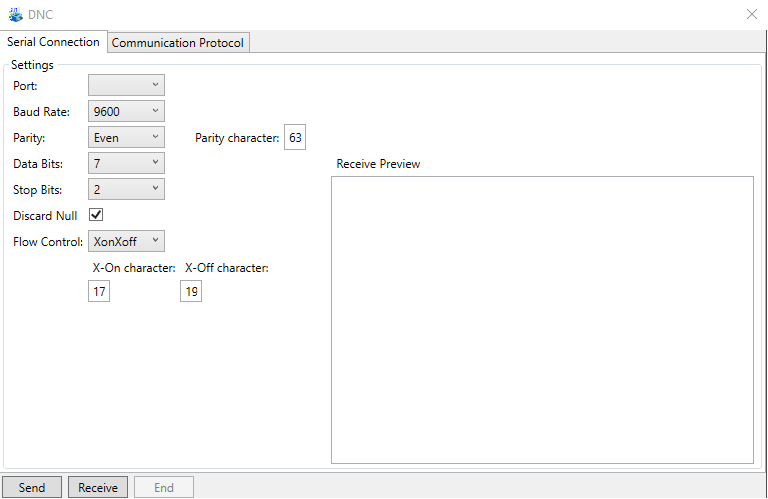Screen dimensions: 768x499
Task: Open Flow Control dropdown set to XonXoff
Action: [x=126, y=241]
